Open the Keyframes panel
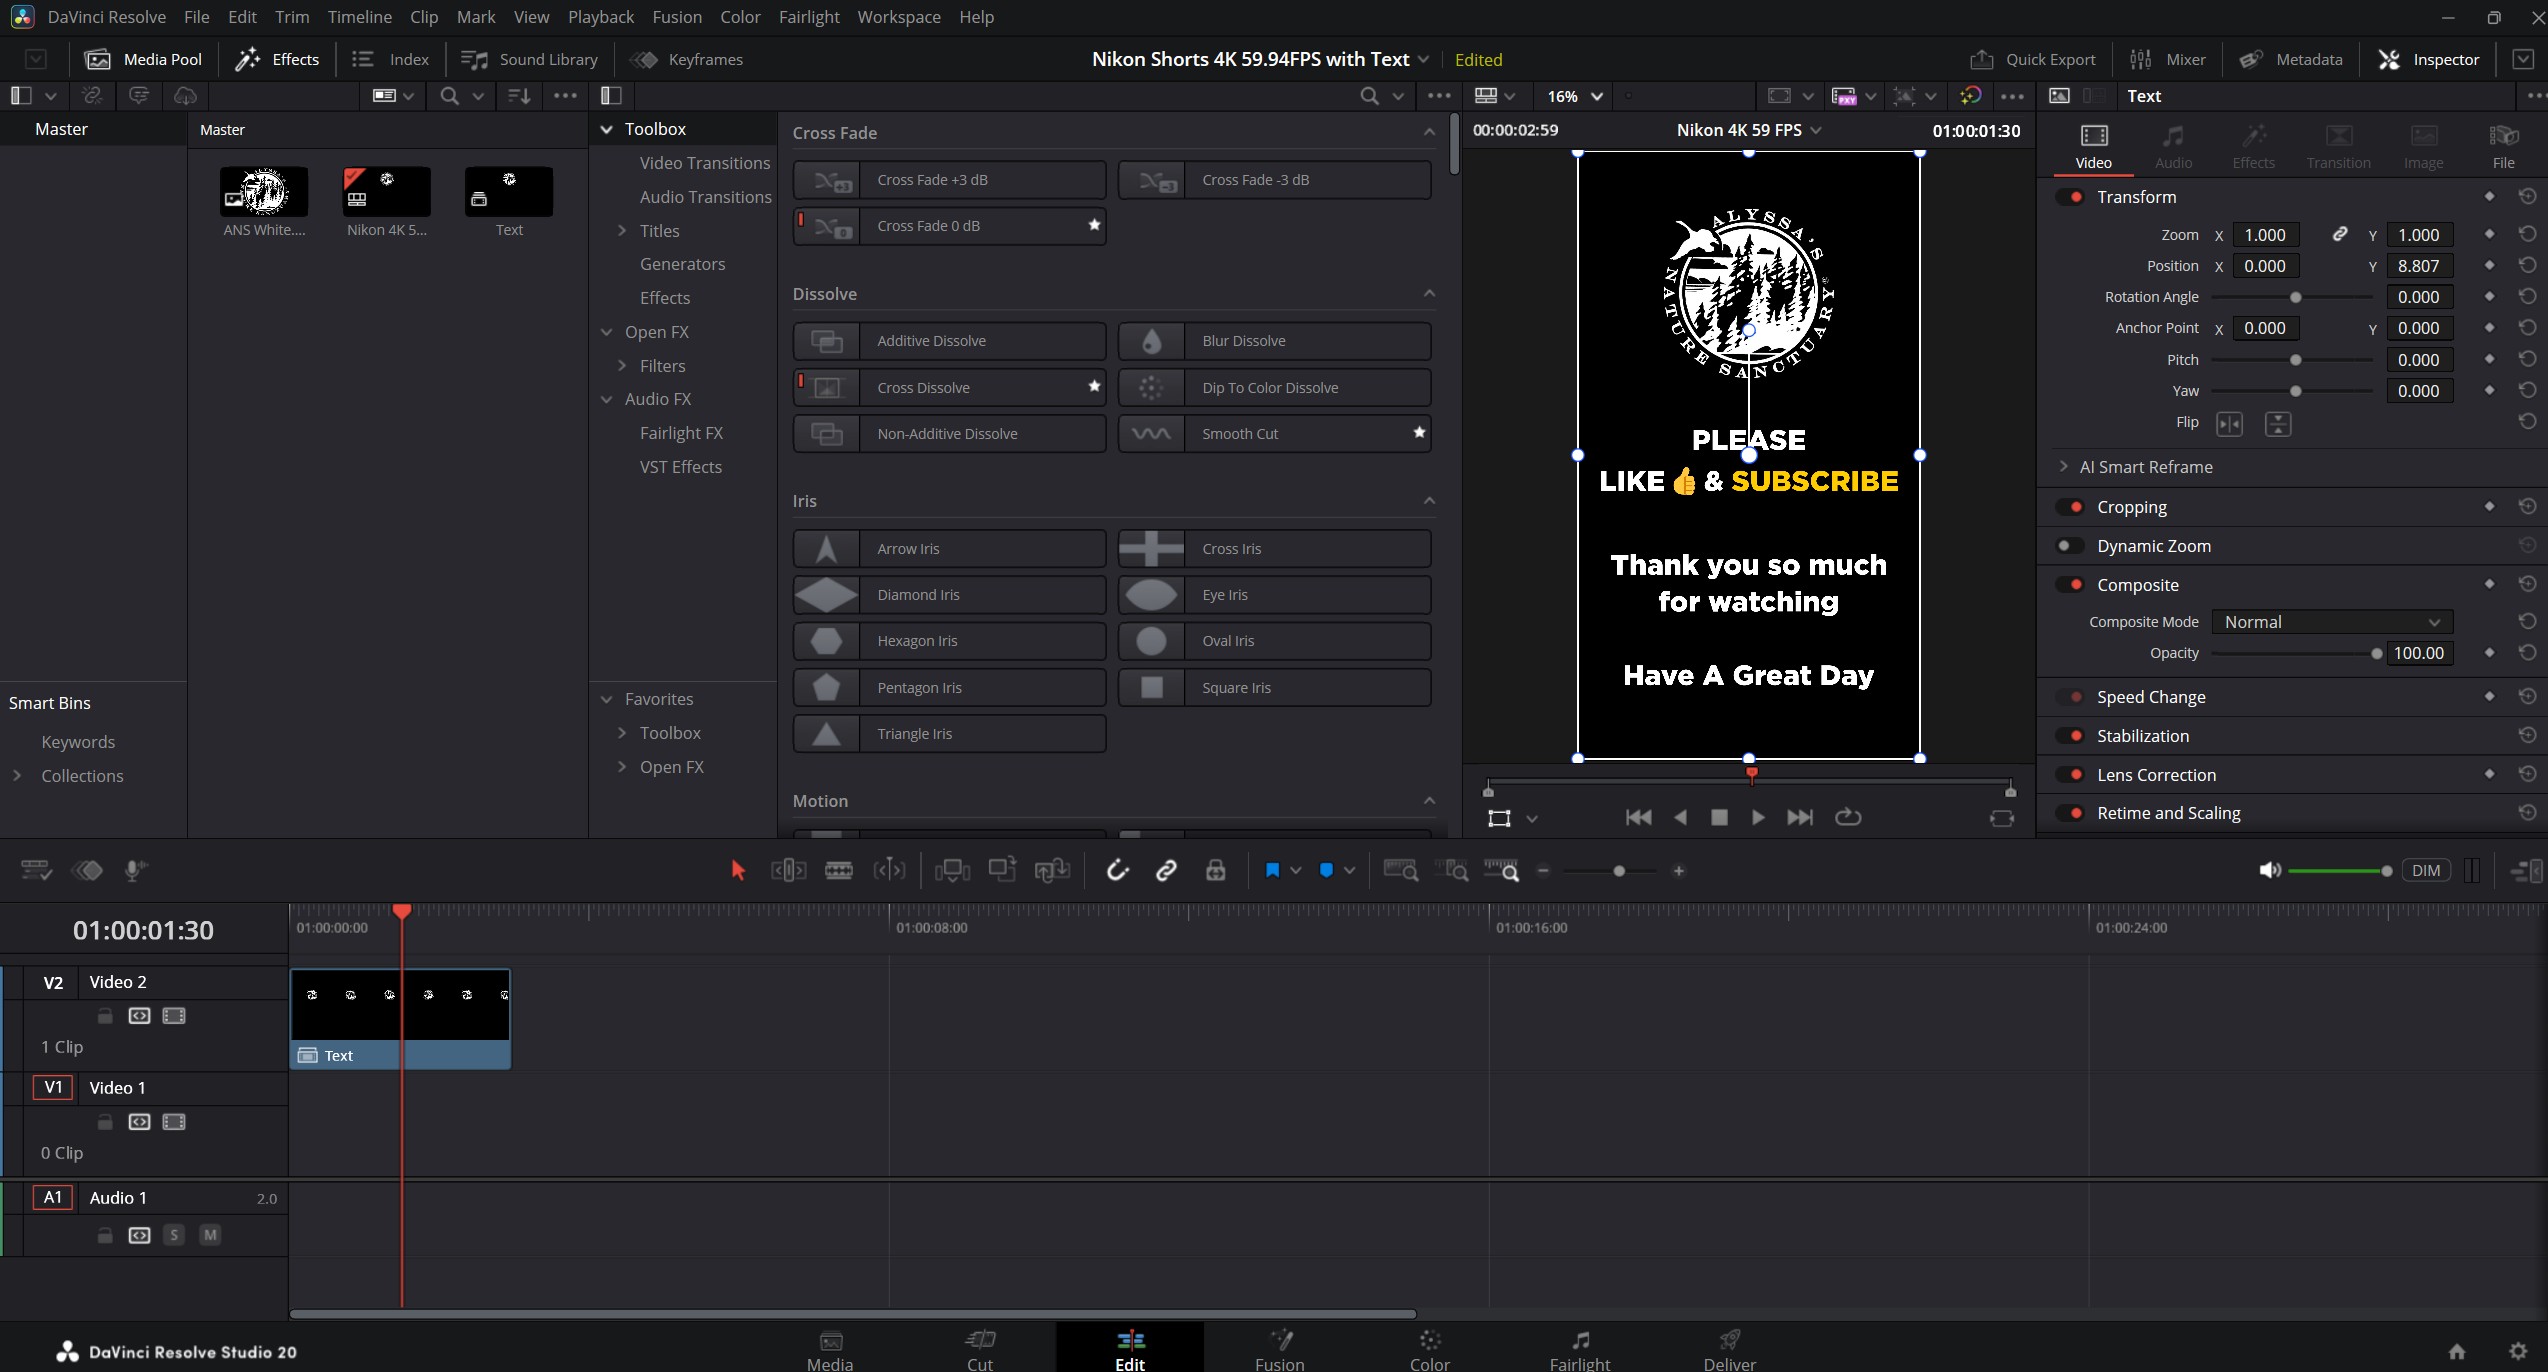This screenshot has height=1372, width=2548. point(688,59)
